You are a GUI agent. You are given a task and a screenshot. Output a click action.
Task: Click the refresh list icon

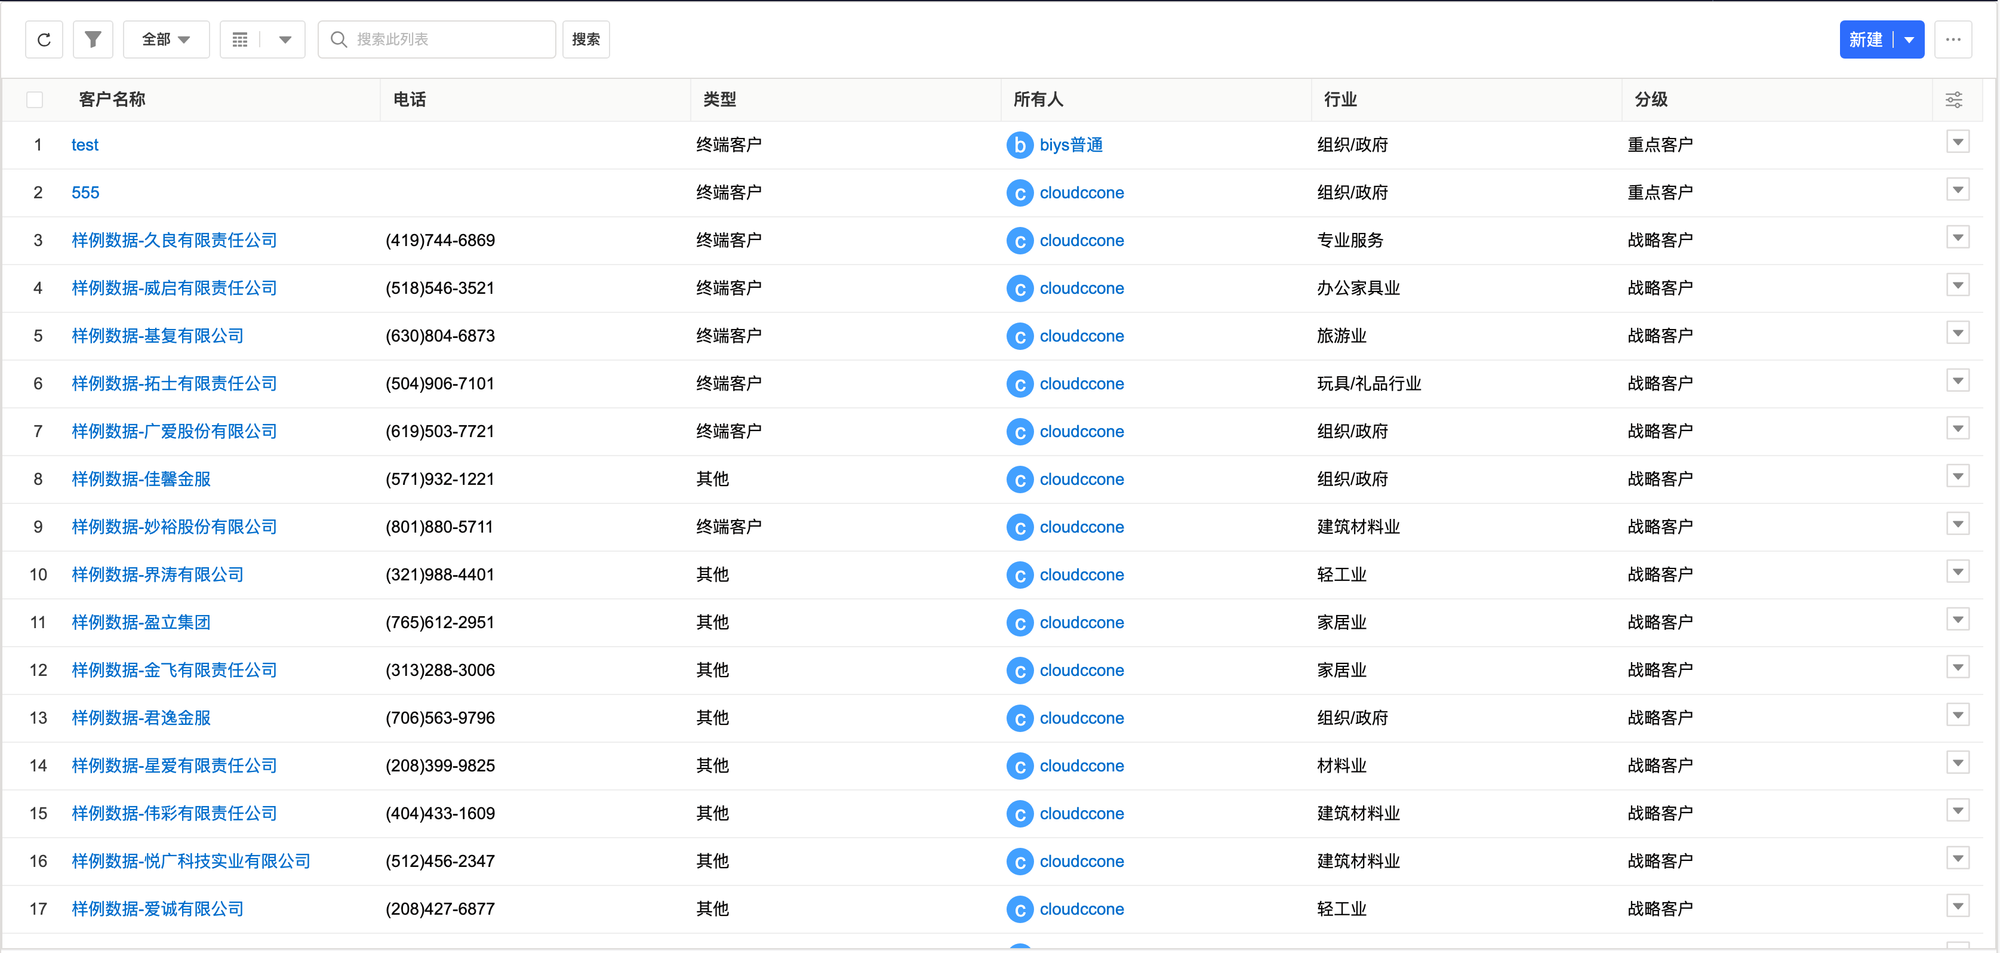[44, 40]
